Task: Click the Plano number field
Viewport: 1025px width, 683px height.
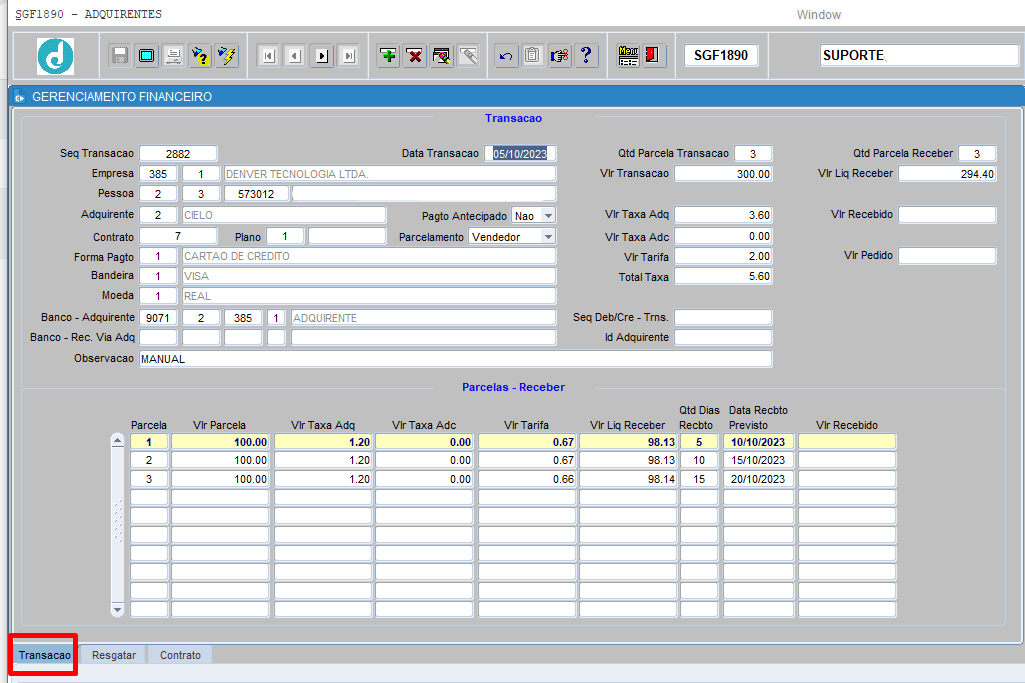Action: 285,236
